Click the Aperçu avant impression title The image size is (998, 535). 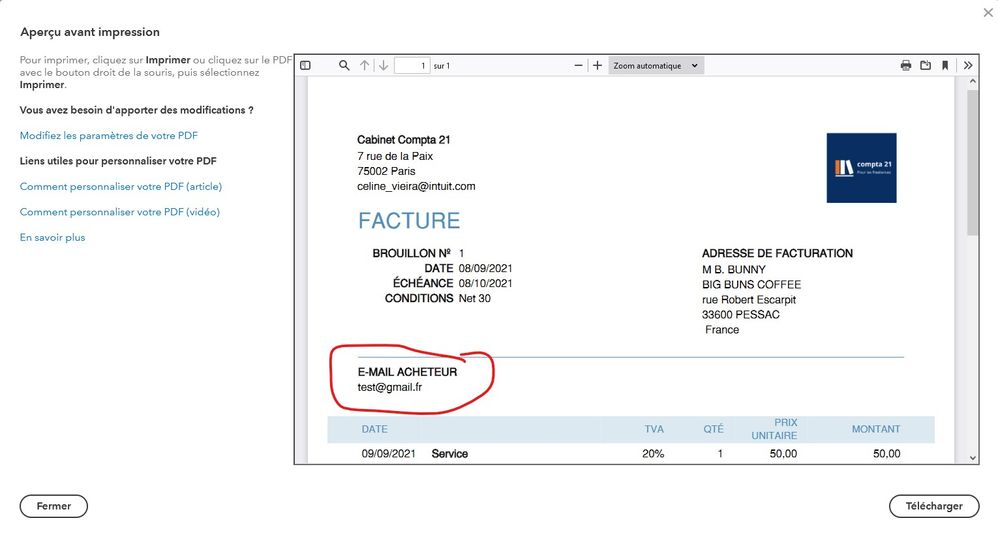click(90, 32)
